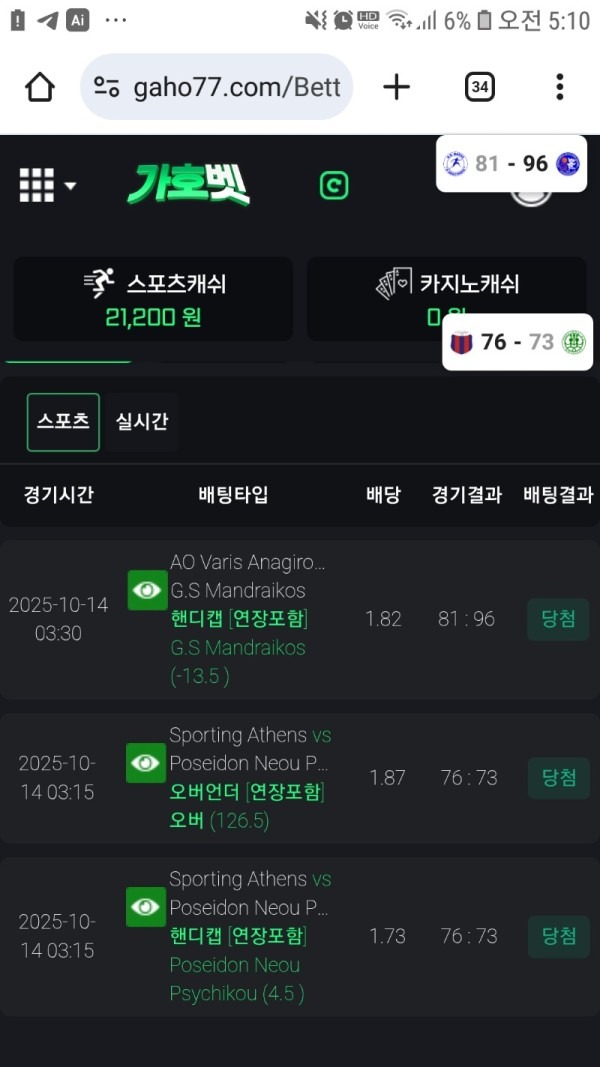Tap 당첨 result for G.S Mandraikos bet

click(x=558, y=619)
